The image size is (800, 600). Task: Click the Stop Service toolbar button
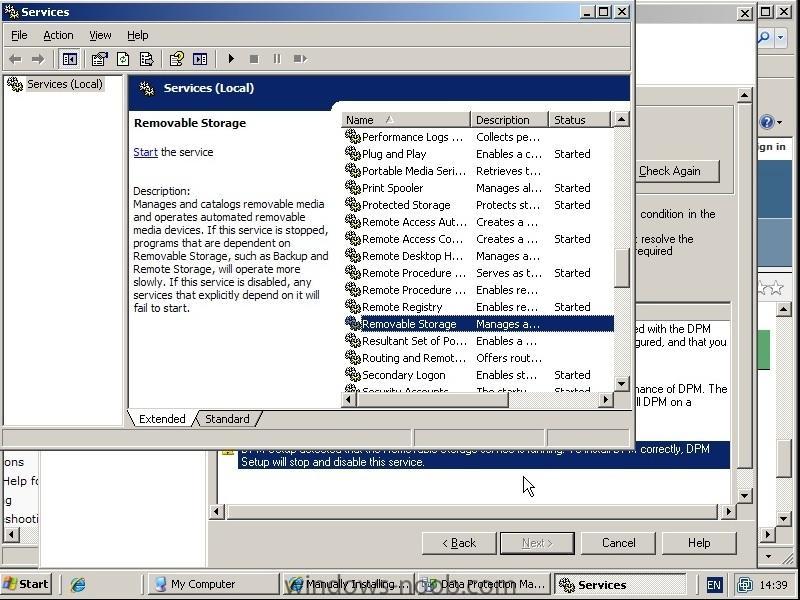[254, 59]
